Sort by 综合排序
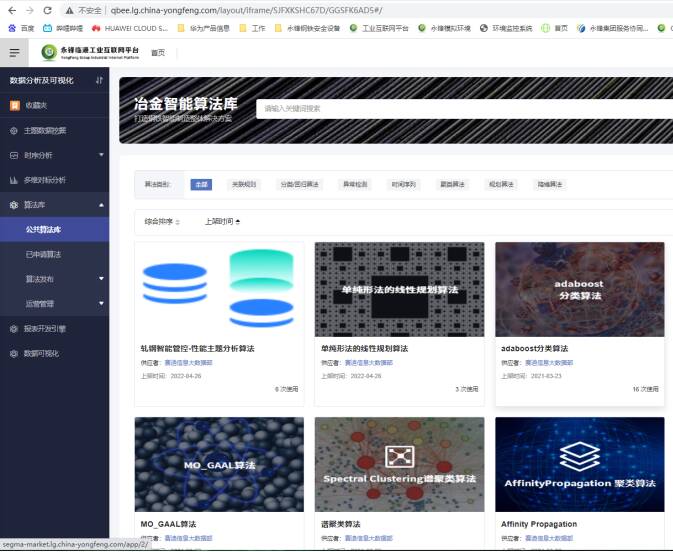Screen dimensions: 673x552 point(162,221)
